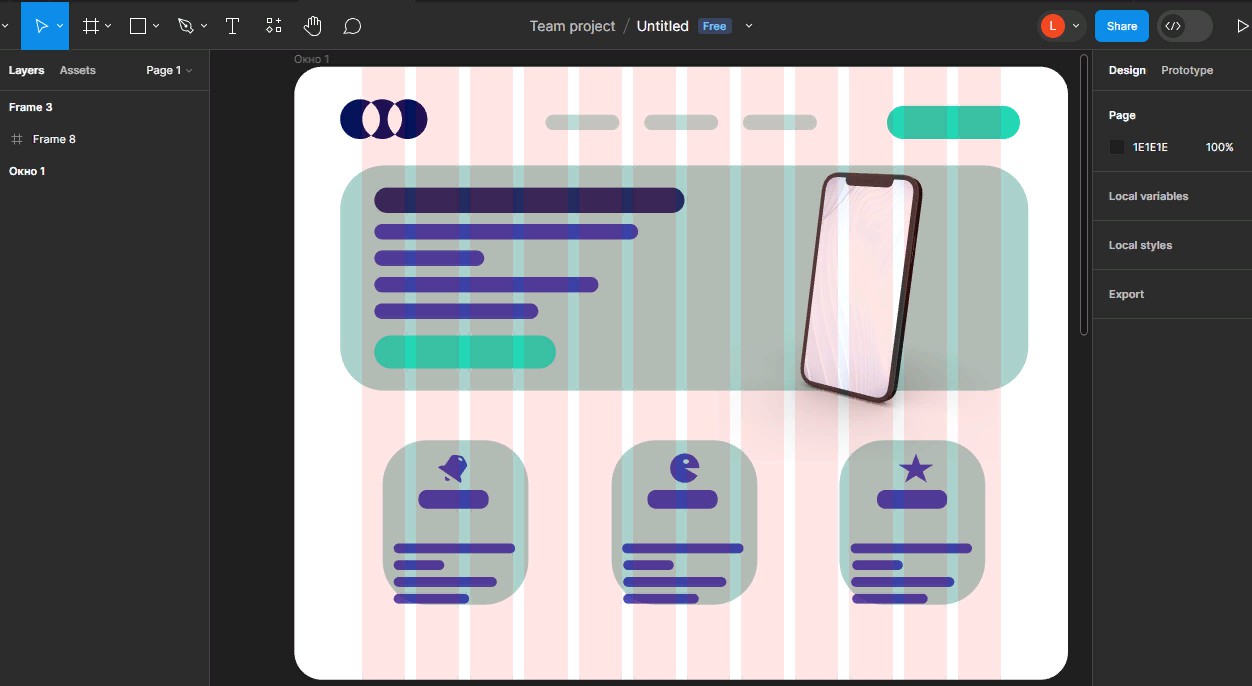The width and height of the screenshot is (1252, 686).
Task: Click the 1E1E1E hex value
Action: [x=1150, y=147]
